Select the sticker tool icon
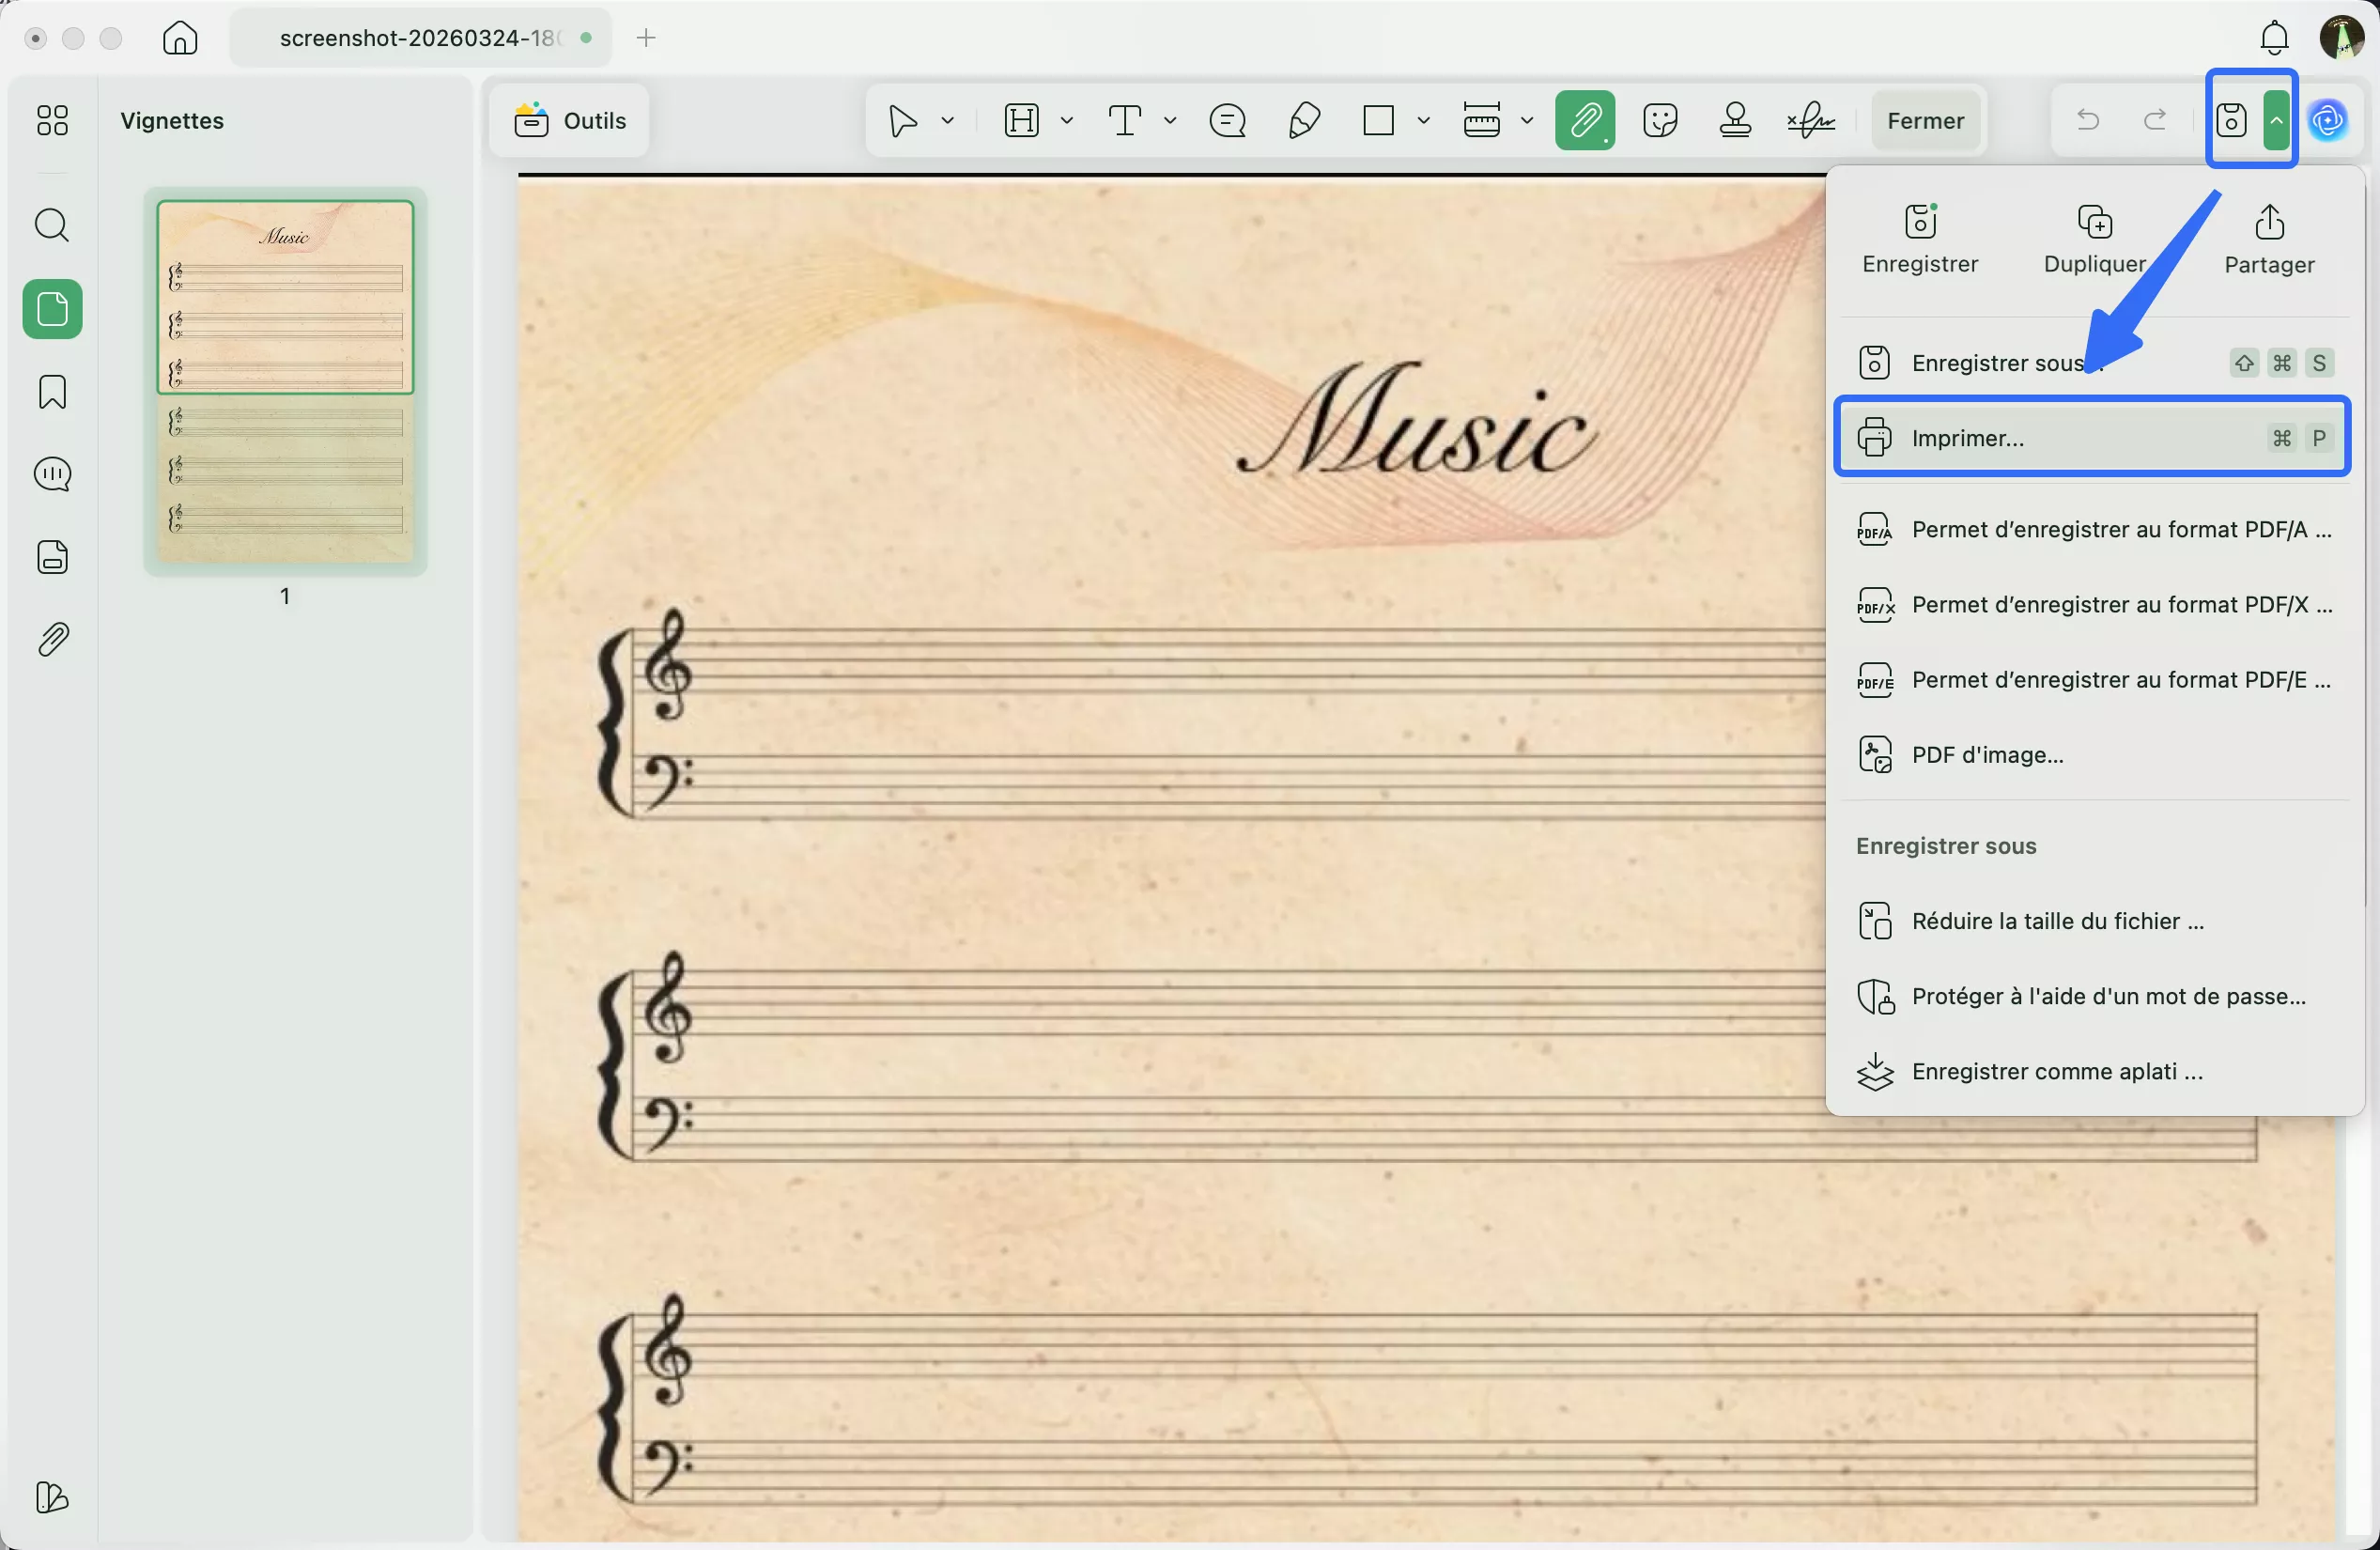2380x1550 pixels. click(1660, 121)
